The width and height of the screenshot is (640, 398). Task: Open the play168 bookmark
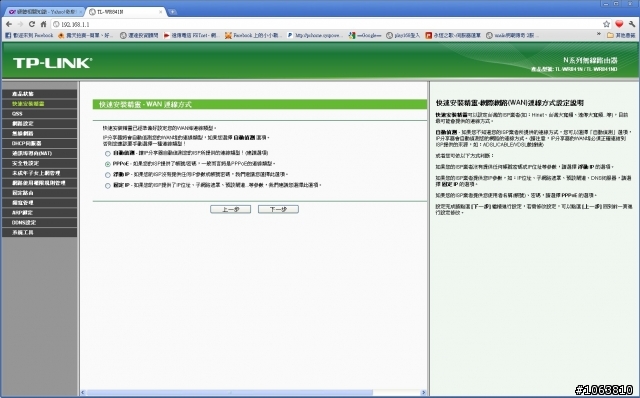[x=403, y=36]
